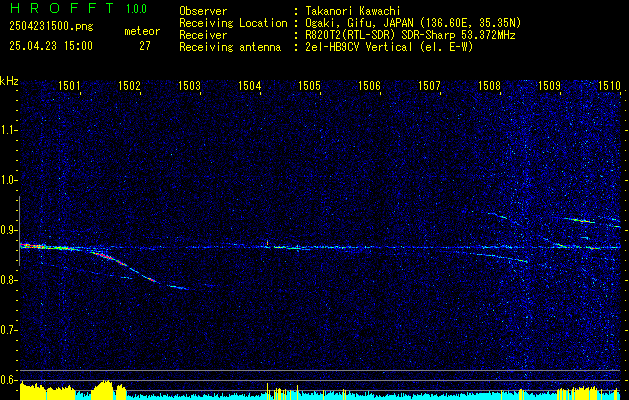Screen dimensions: 629x400
Task: Click time marker 1504
Action: click(x=250, y=85)
